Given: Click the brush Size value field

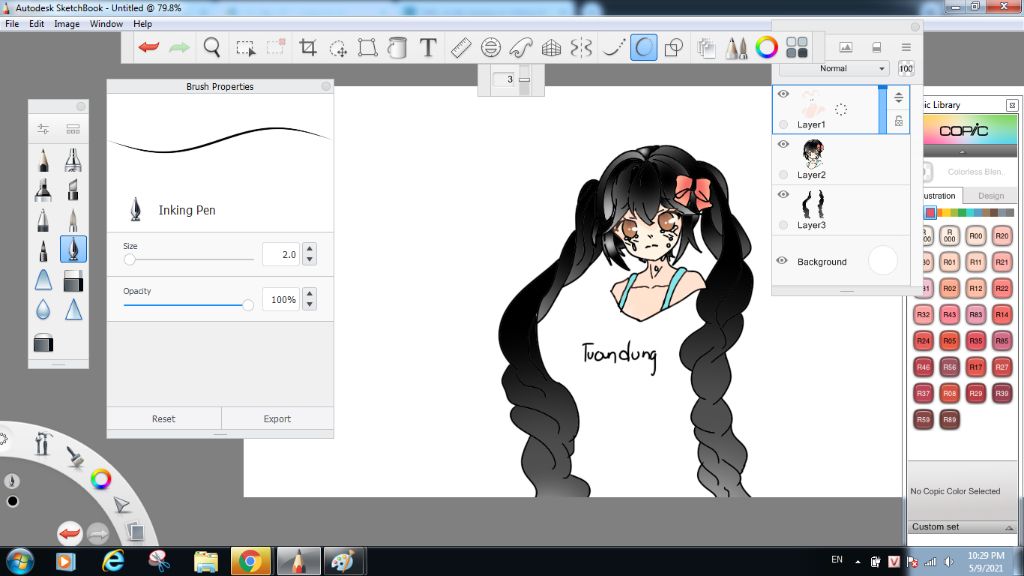Looking at the screenshot, I should click(281, 254).
